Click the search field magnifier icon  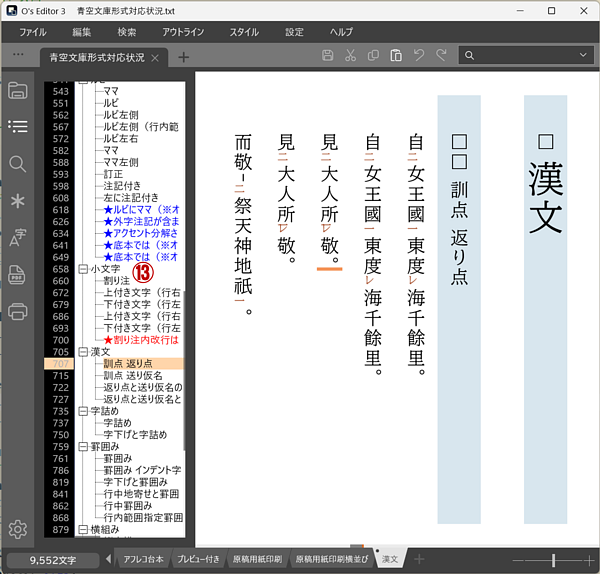click(470, 55)
